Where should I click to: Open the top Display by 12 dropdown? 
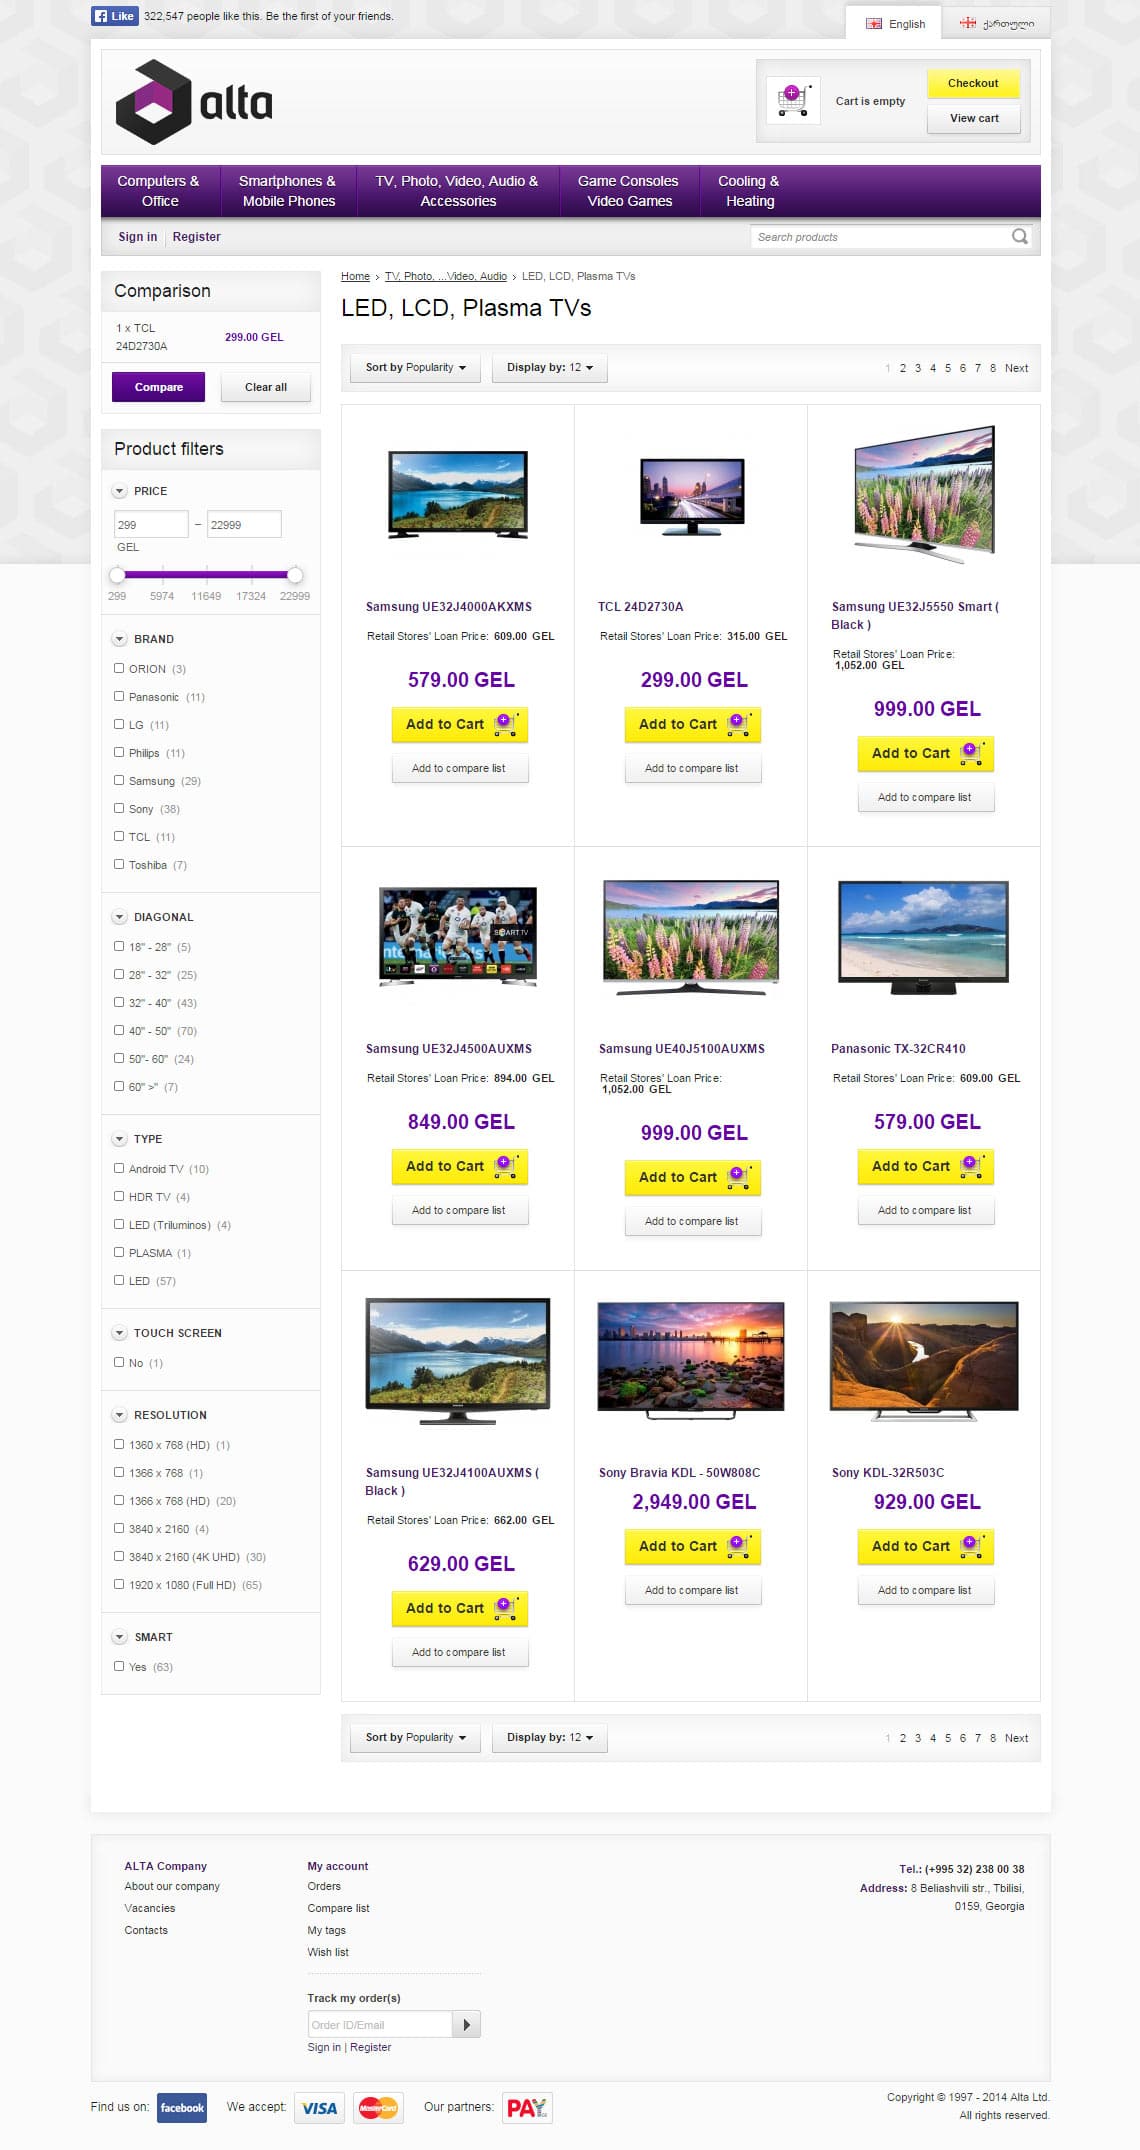(x=549, y=368)
